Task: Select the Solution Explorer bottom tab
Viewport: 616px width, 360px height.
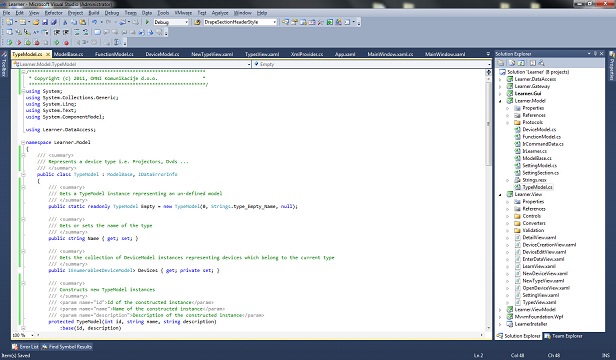Action: coord(519,336)
